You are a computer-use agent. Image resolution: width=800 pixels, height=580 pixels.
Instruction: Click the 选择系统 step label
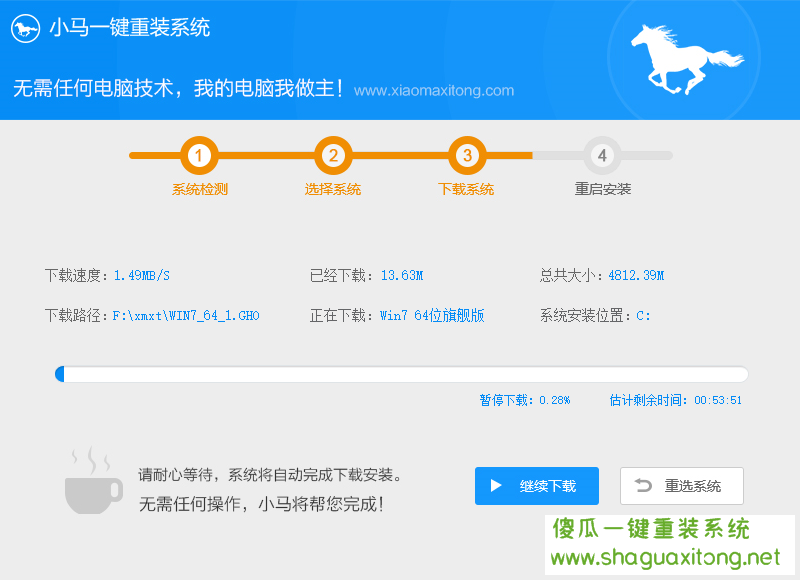(x=333, y=189)
